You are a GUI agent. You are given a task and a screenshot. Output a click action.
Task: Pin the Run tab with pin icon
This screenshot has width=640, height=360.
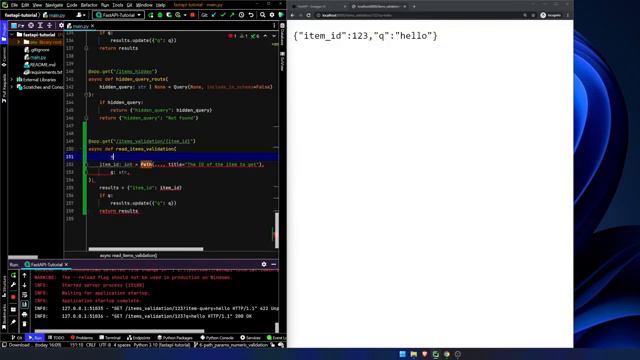point(13,322)
